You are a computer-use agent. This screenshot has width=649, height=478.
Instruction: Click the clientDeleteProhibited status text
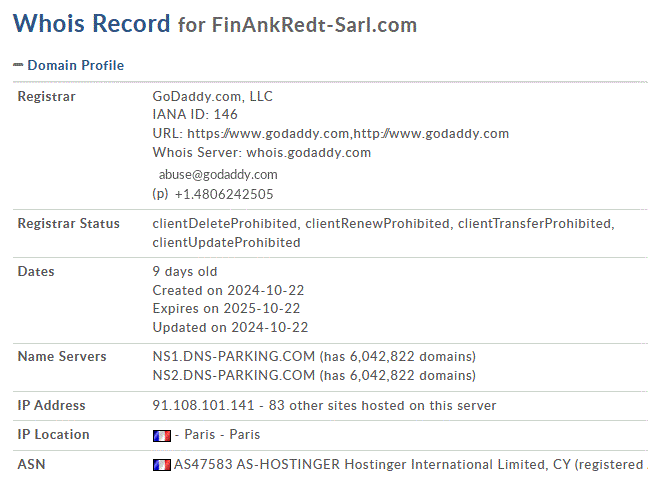click(225, 223)
